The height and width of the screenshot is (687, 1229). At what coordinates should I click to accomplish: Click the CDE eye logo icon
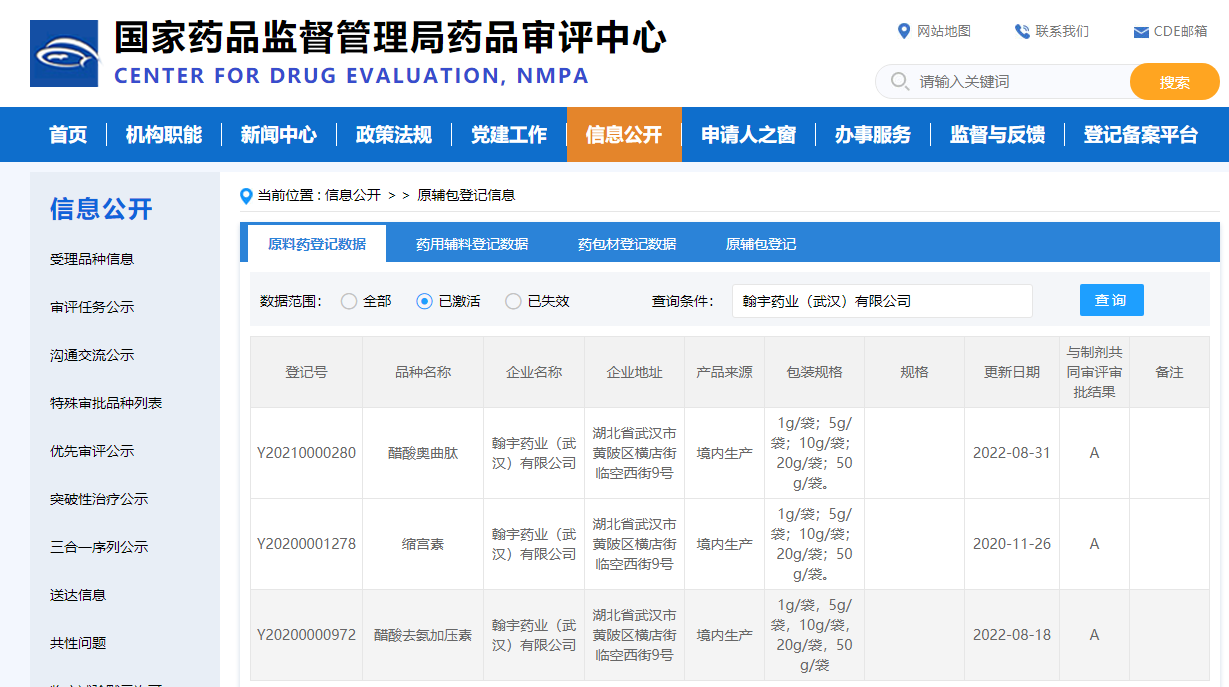click(64, 52)
